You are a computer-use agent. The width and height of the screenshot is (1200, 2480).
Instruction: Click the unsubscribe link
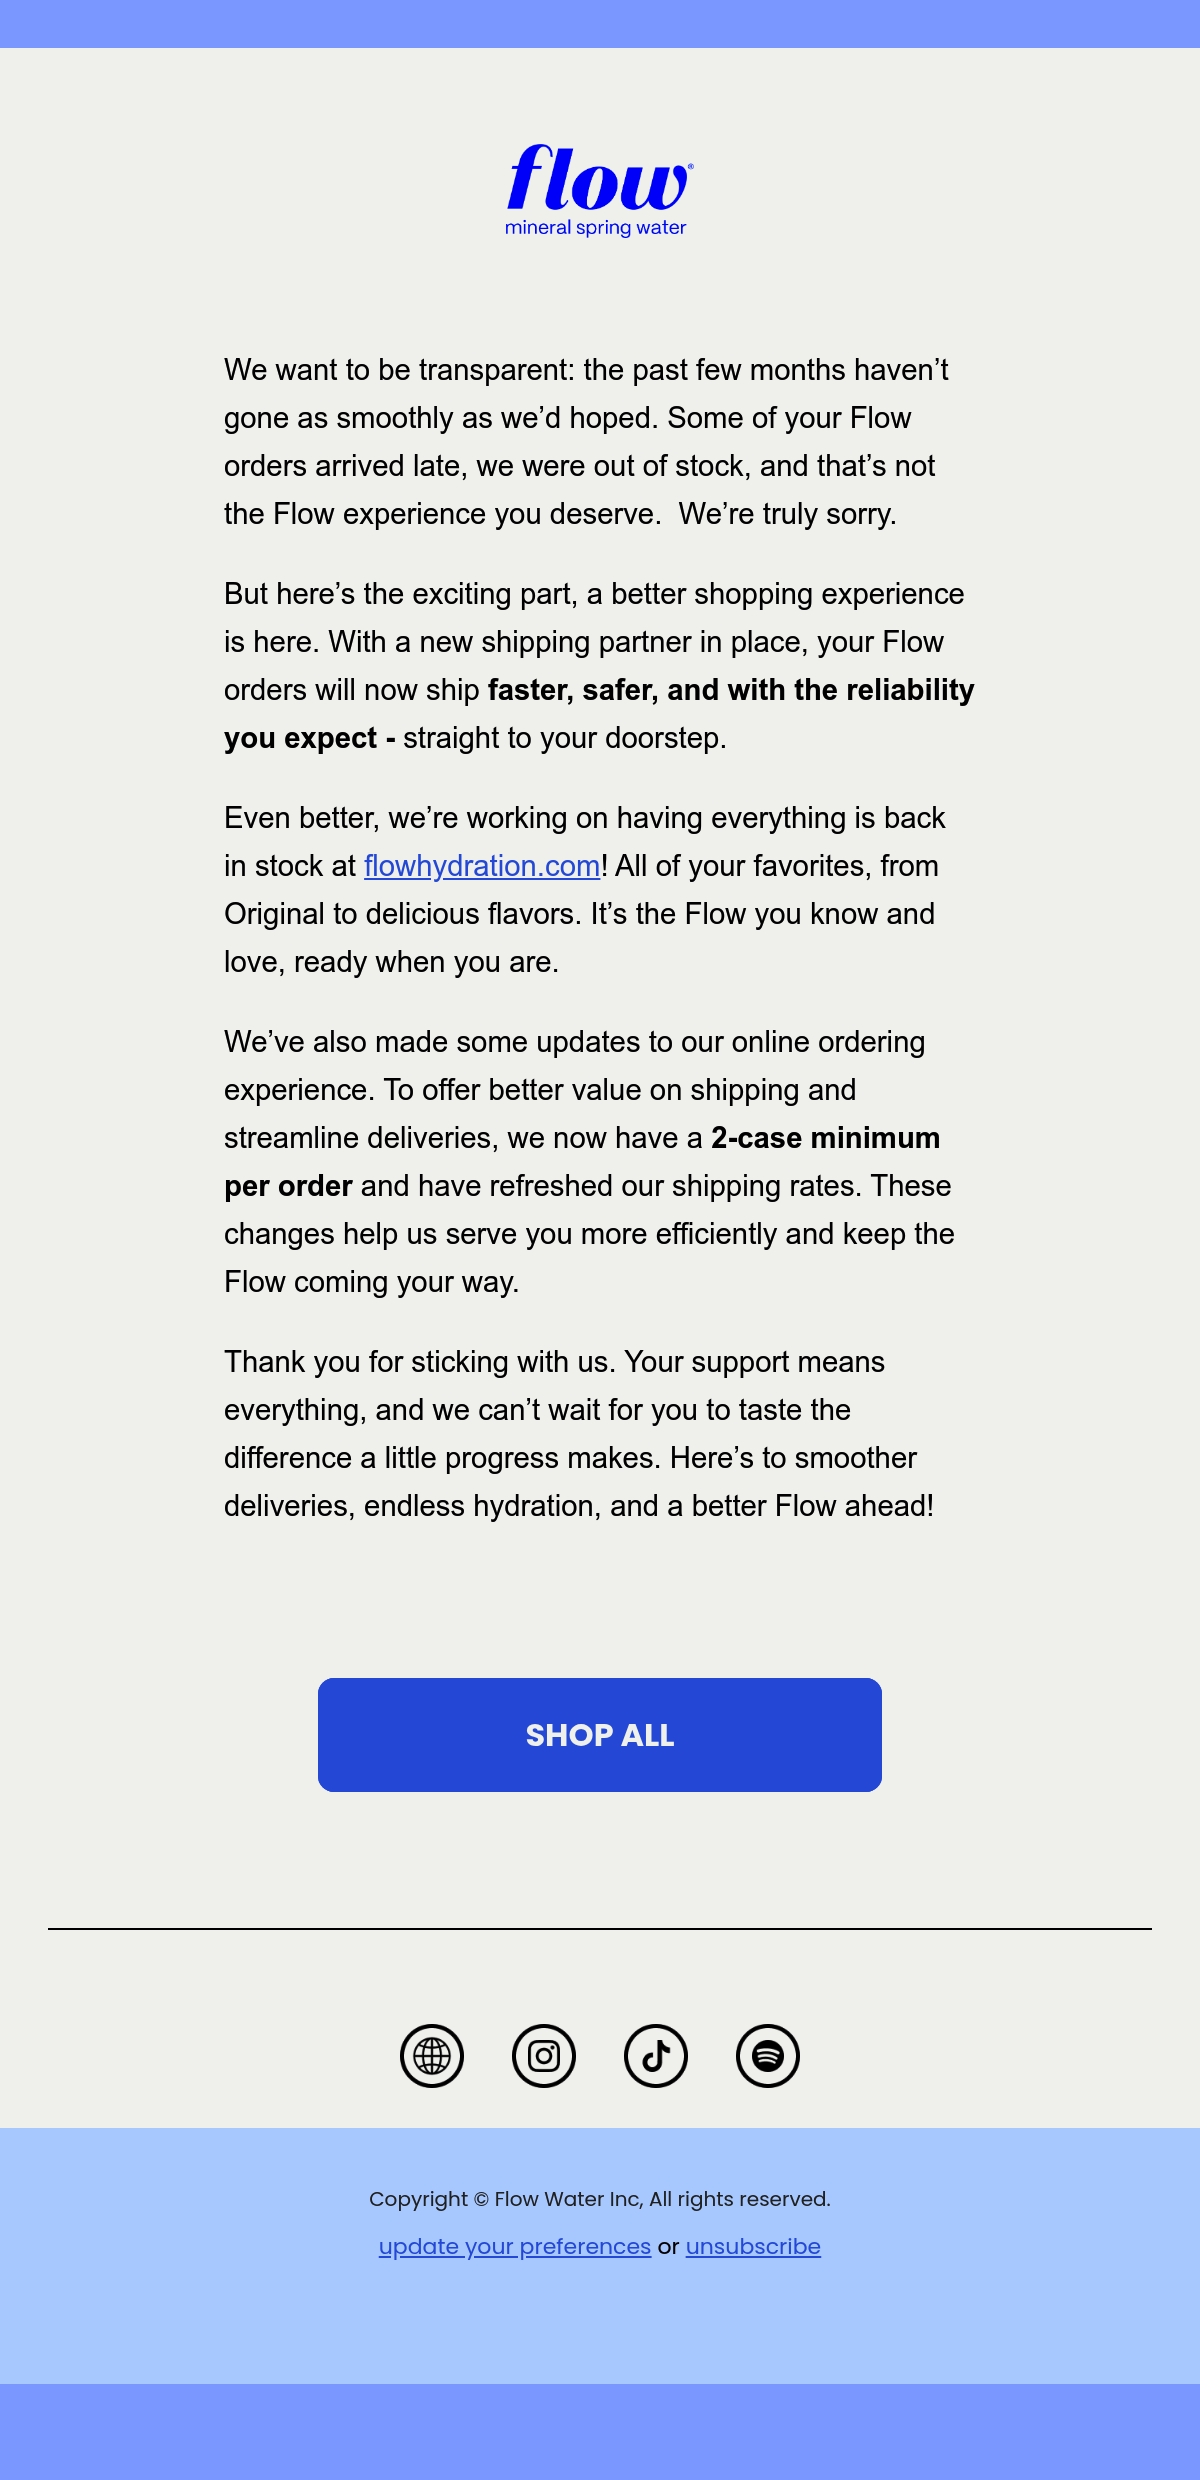click(x=753, y=2246)
